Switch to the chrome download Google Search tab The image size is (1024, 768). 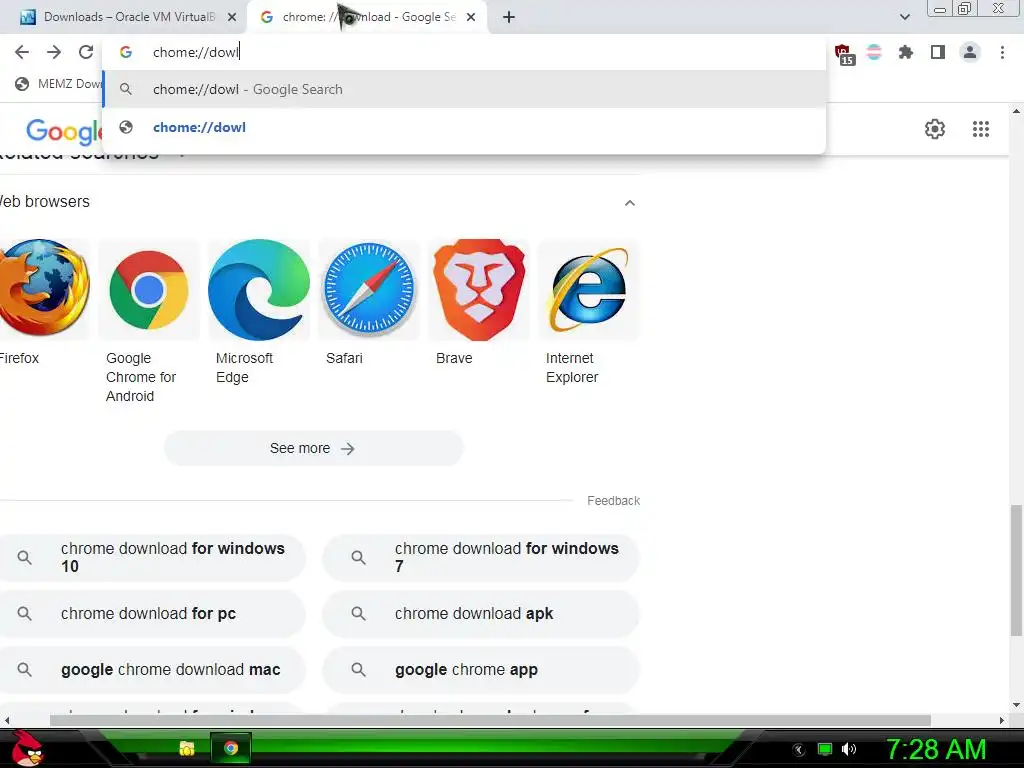click(369, 18)
